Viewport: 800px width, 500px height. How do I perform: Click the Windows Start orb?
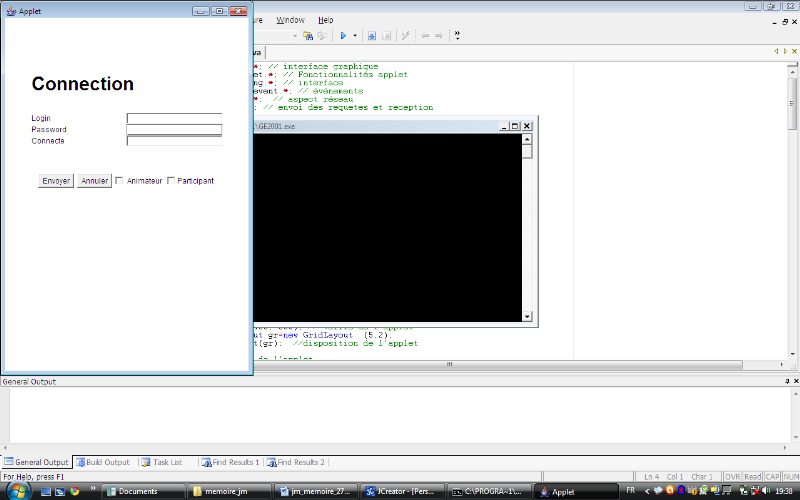point(19,491)
